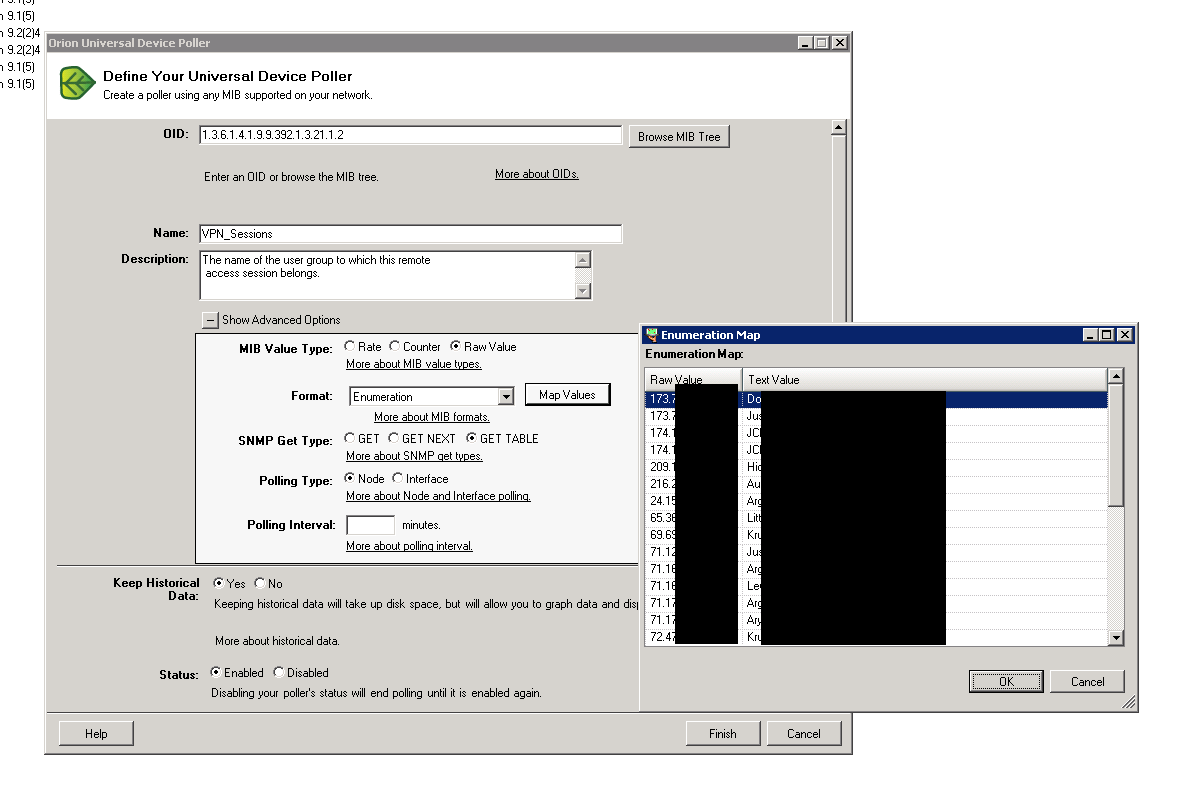Select the 72.47 raw value row
Image resolution: width=1189 pixels, height=802 pixels.
tap(876, 637)
